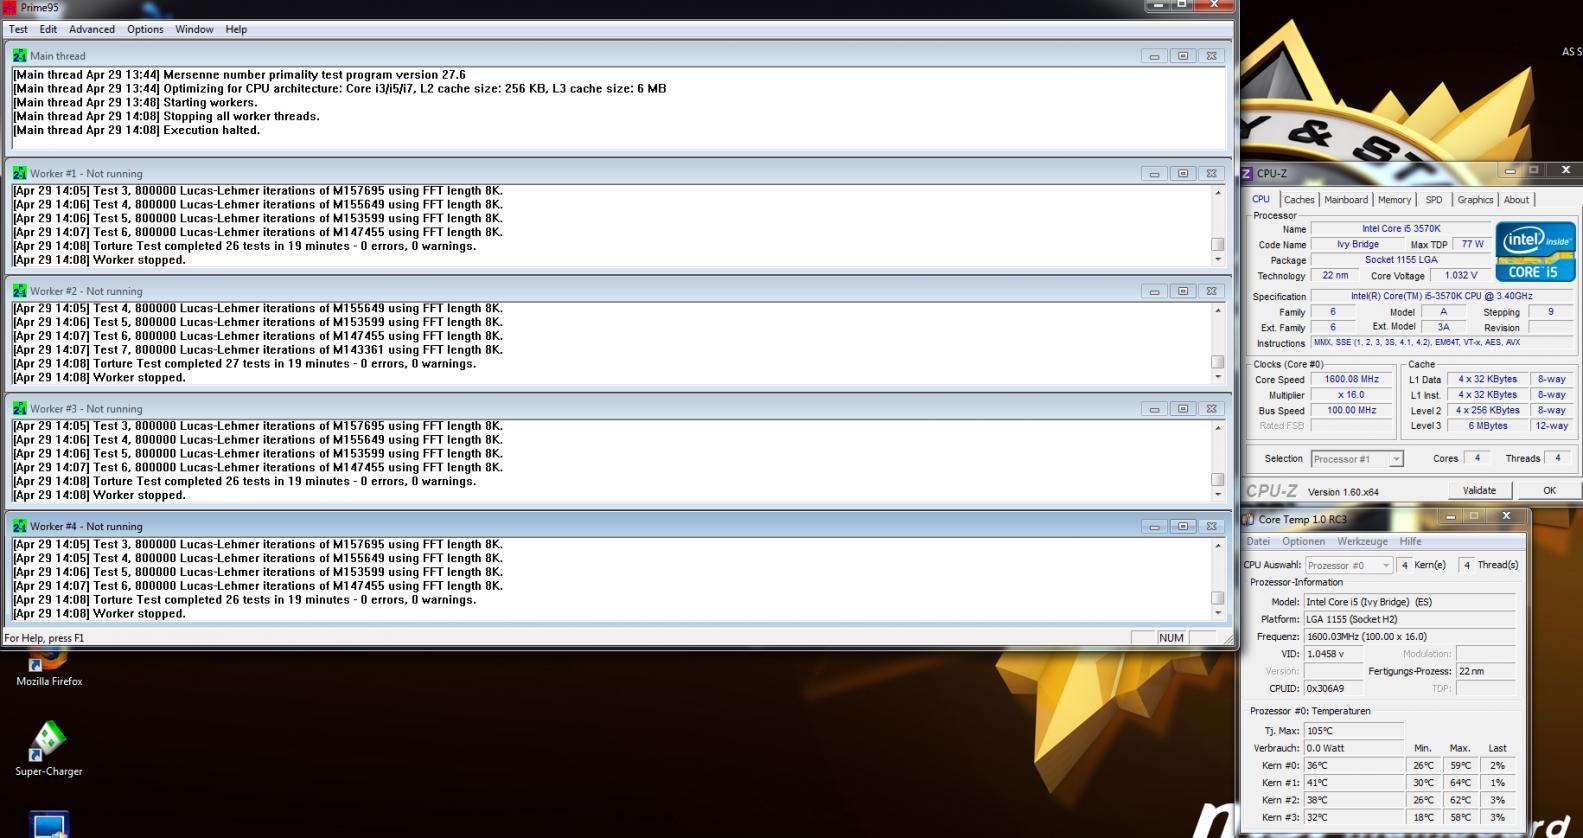Screen dimensions: 1583x838
Task: Click the VID field in Core Temp
Action: tap(1333, 654)
